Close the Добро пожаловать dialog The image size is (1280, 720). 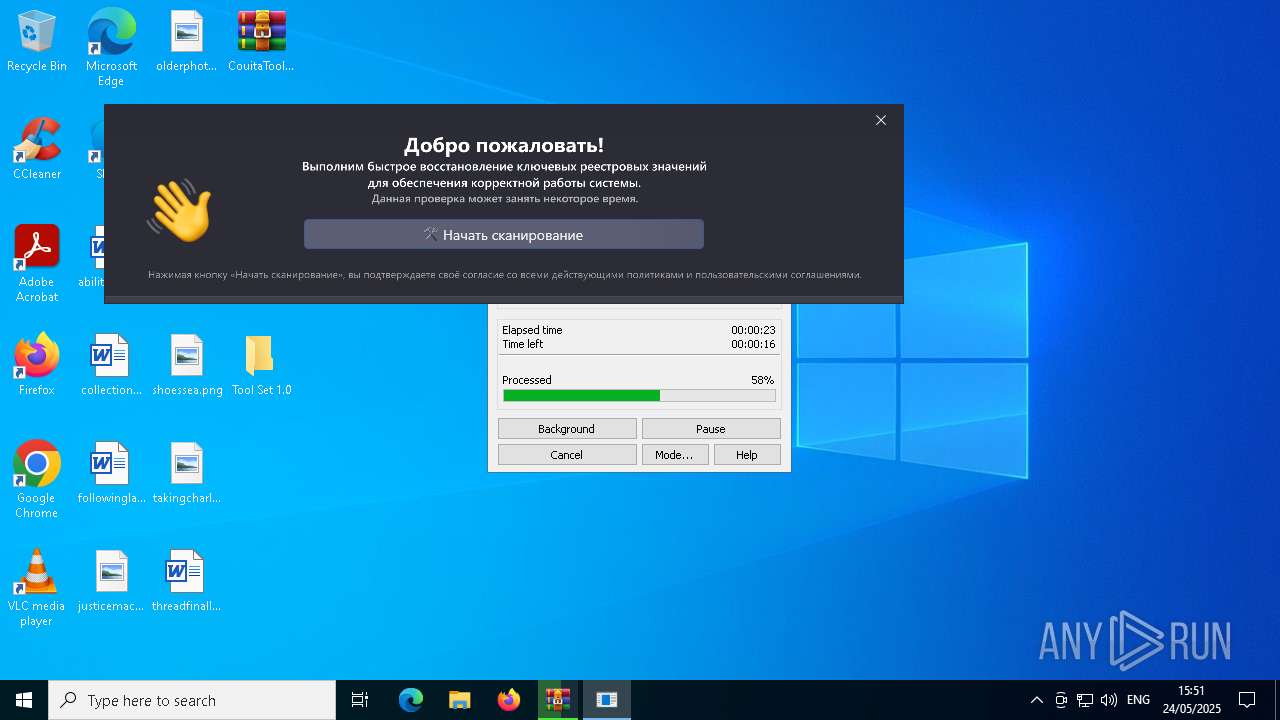(x=881, y=120)
